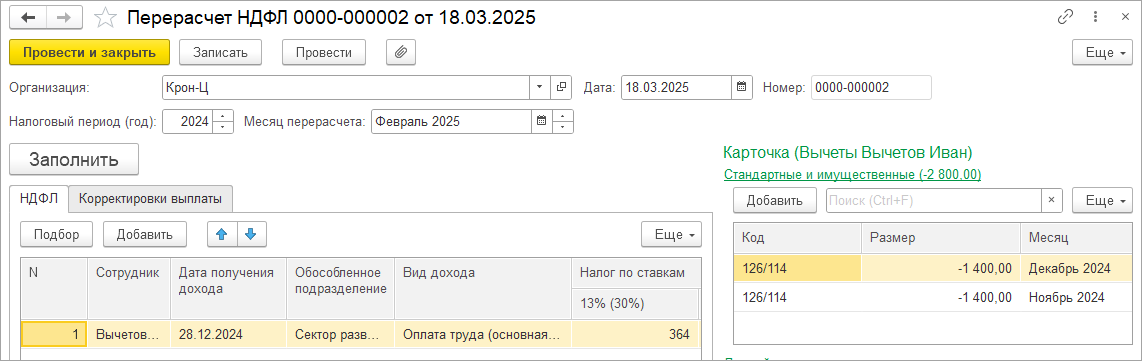Move row up with blue arrow
1142x361 pixels.
click(x=222, y=234)
